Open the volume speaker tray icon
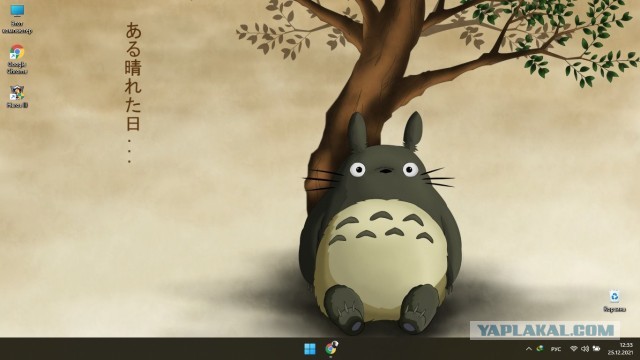This screenshot has width=640, height=360. [584, 349]
